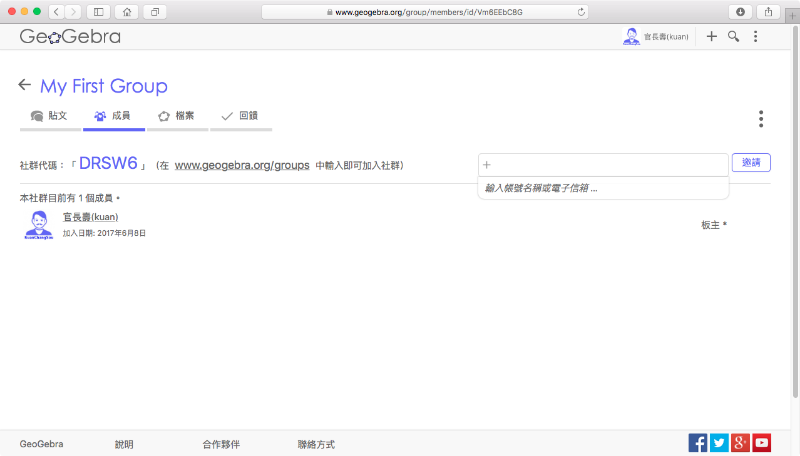
Task: Reload the page in address bar
Action: [x=581, y=12]
